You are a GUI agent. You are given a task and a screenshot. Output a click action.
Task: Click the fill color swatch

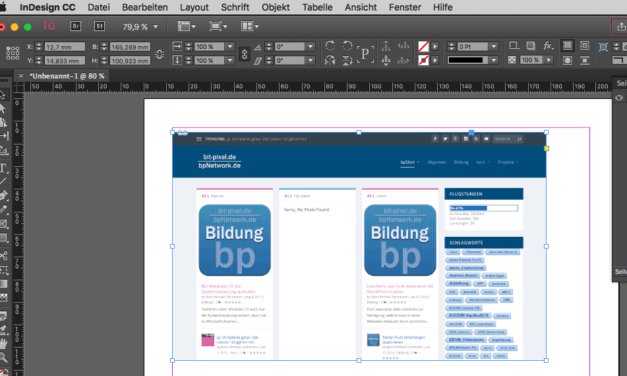click(423, 46)
